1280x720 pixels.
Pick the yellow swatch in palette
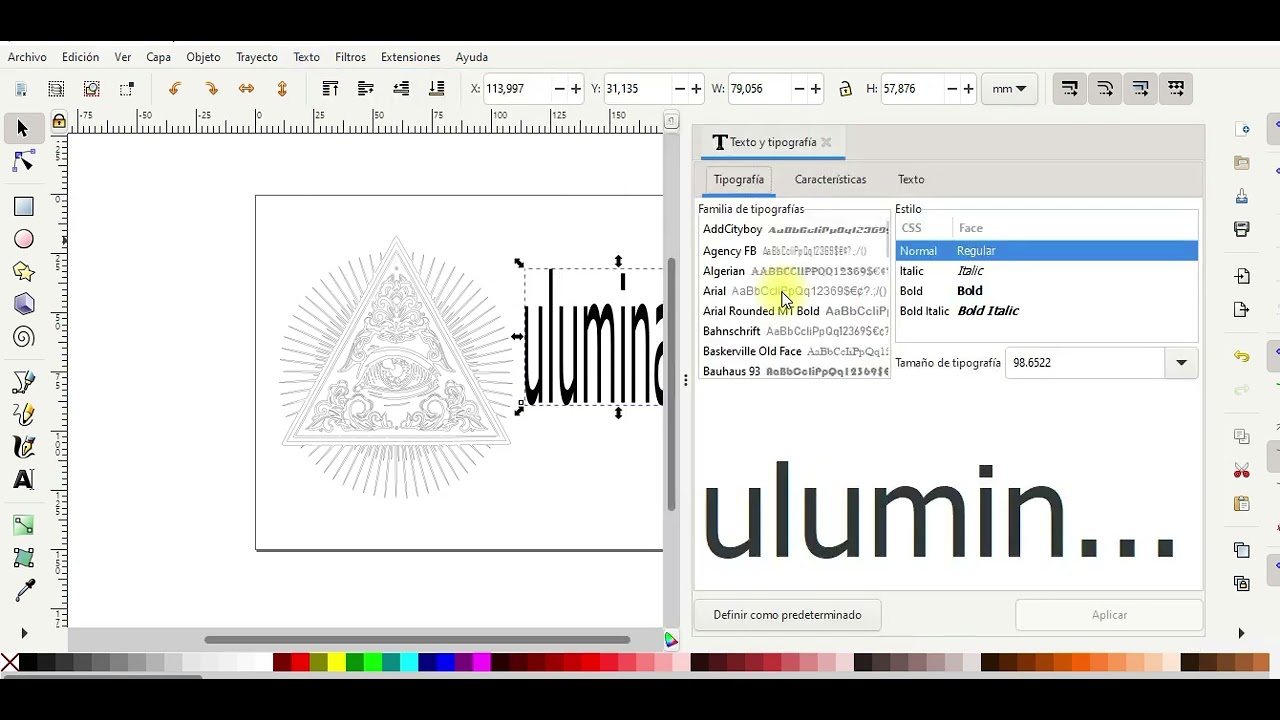[x=337, y=662]
